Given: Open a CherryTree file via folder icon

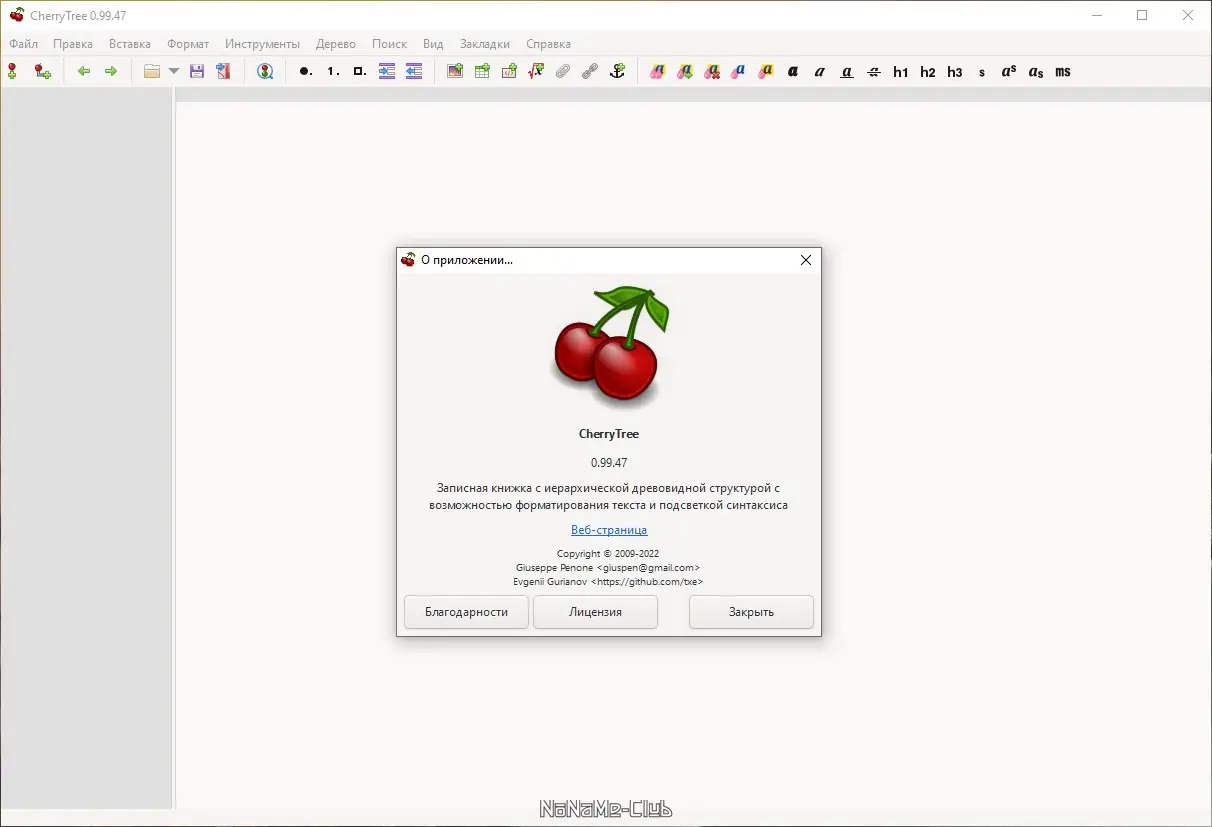Looking at the screenshot, I should 152,72.
